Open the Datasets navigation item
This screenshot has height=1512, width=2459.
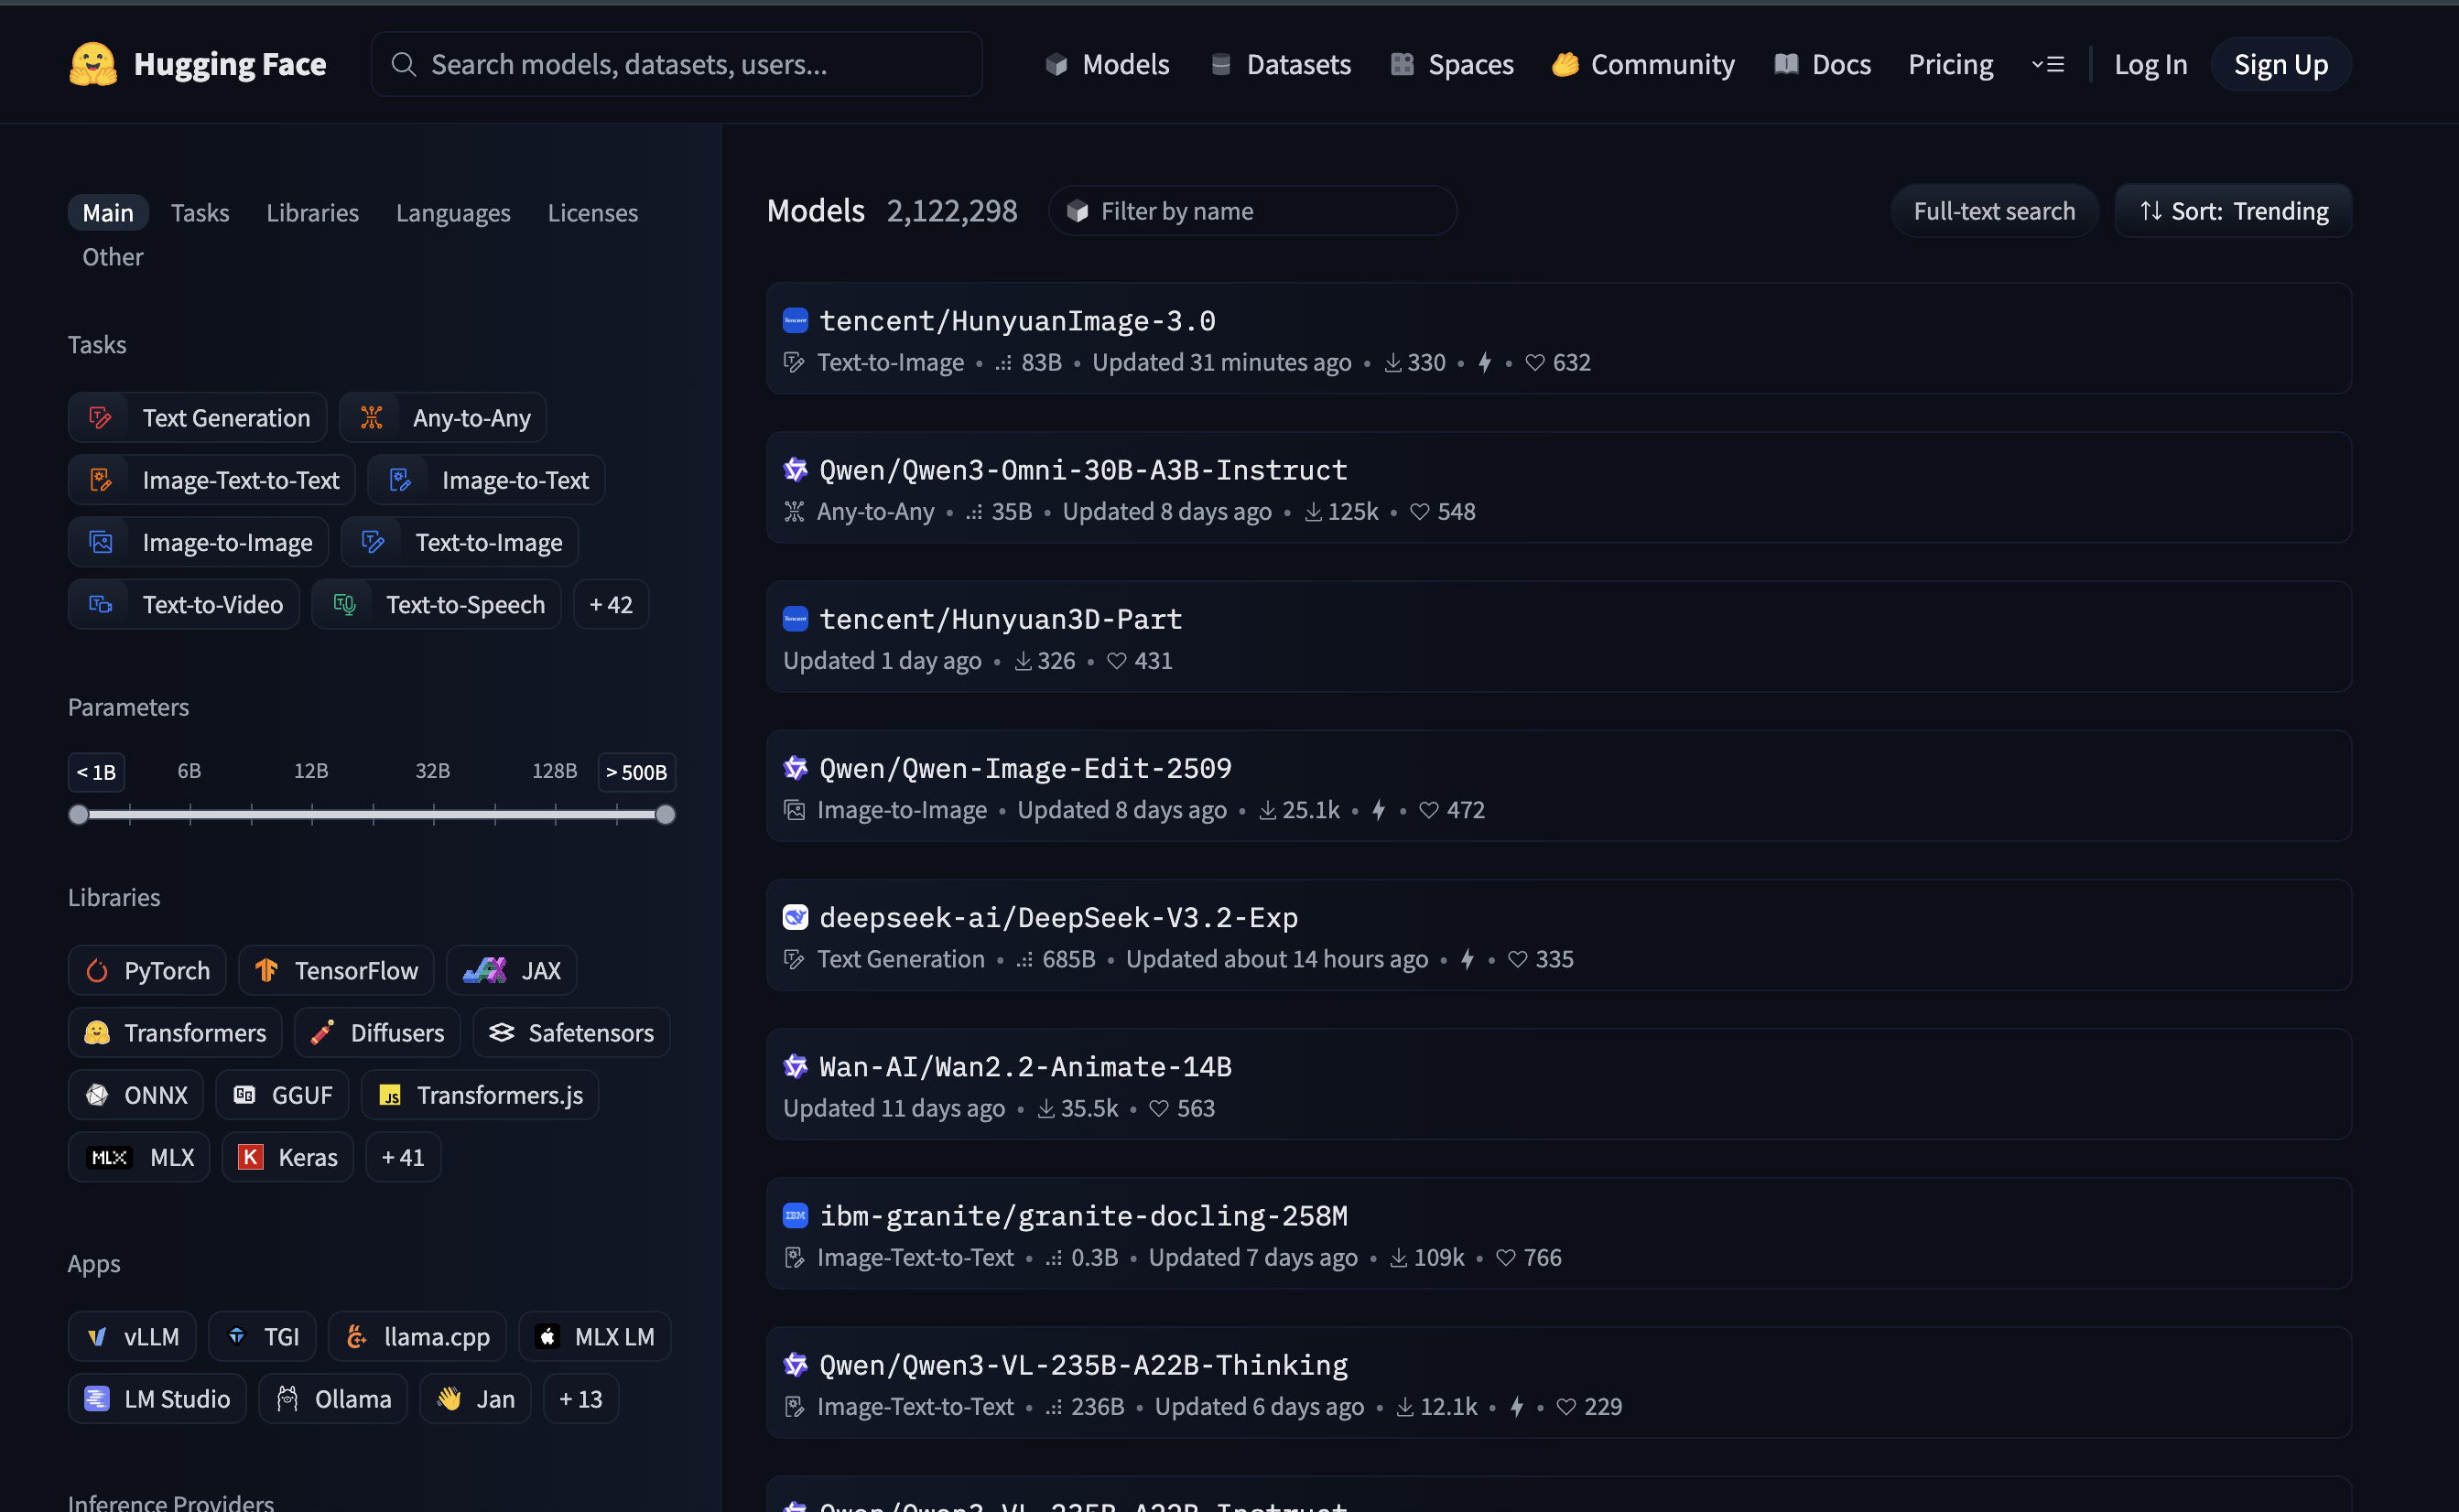pyautogui.click(x=1280, y=64)
